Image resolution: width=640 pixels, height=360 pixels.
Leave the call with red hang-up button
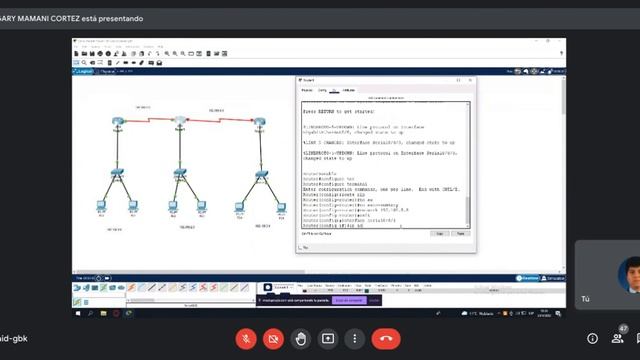tap(386, 339)
